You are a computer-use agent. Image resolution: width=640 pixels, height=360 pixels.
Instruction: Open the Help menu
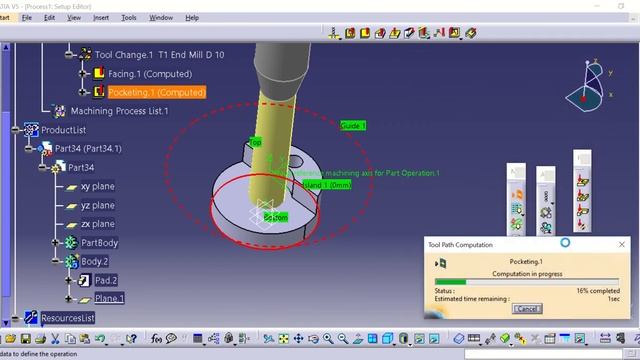[192, 18]
